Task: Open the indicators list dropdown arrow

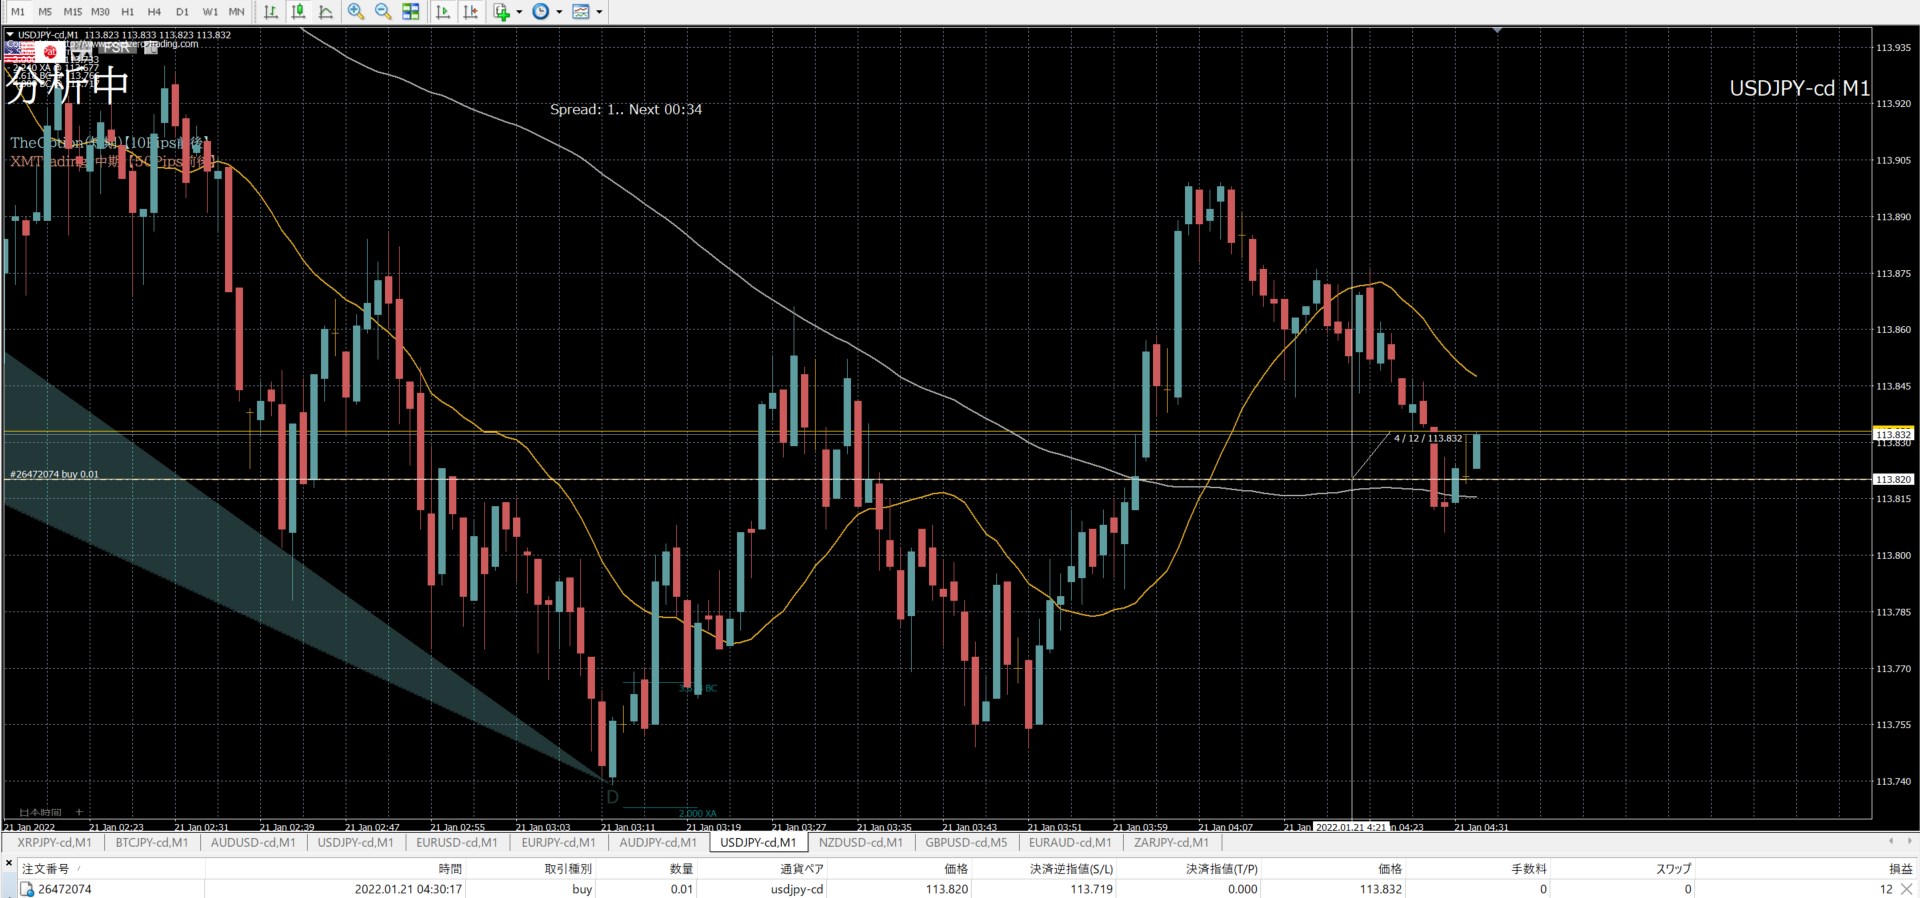Action: [519, 12]
